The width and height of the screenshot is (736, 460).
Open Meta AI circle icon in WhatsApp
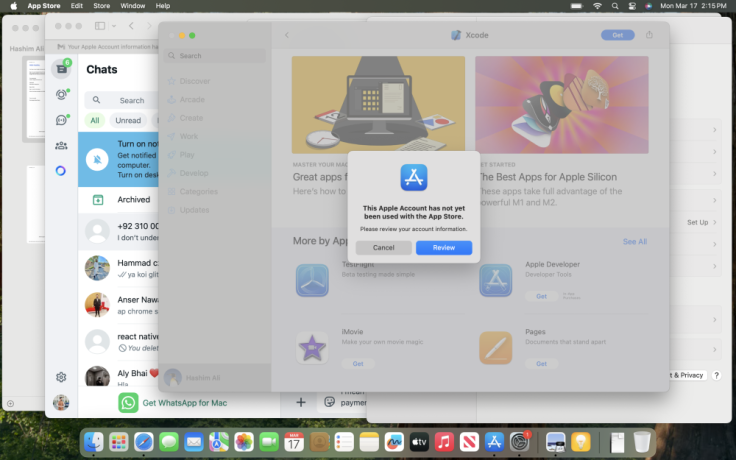(x=61, y=170)
